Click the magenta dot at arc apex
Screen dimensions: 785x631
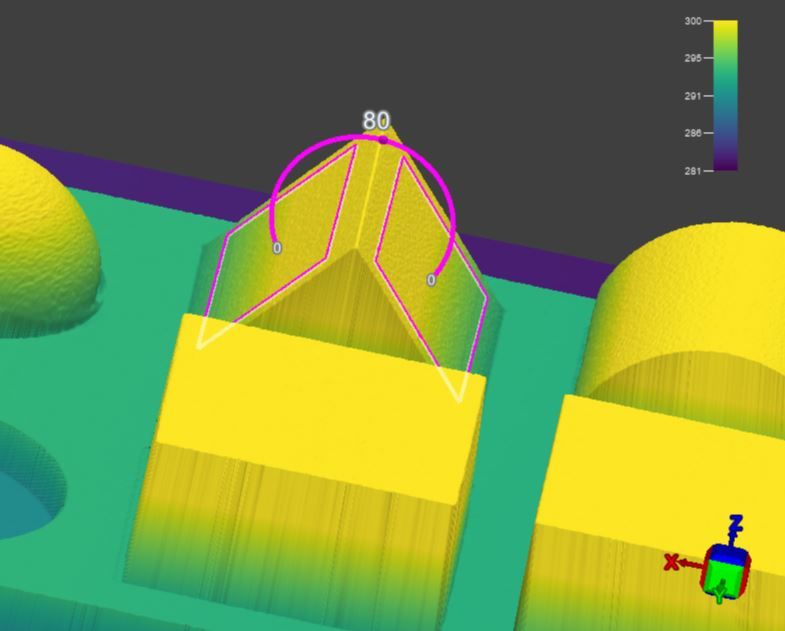click(382, 140)
